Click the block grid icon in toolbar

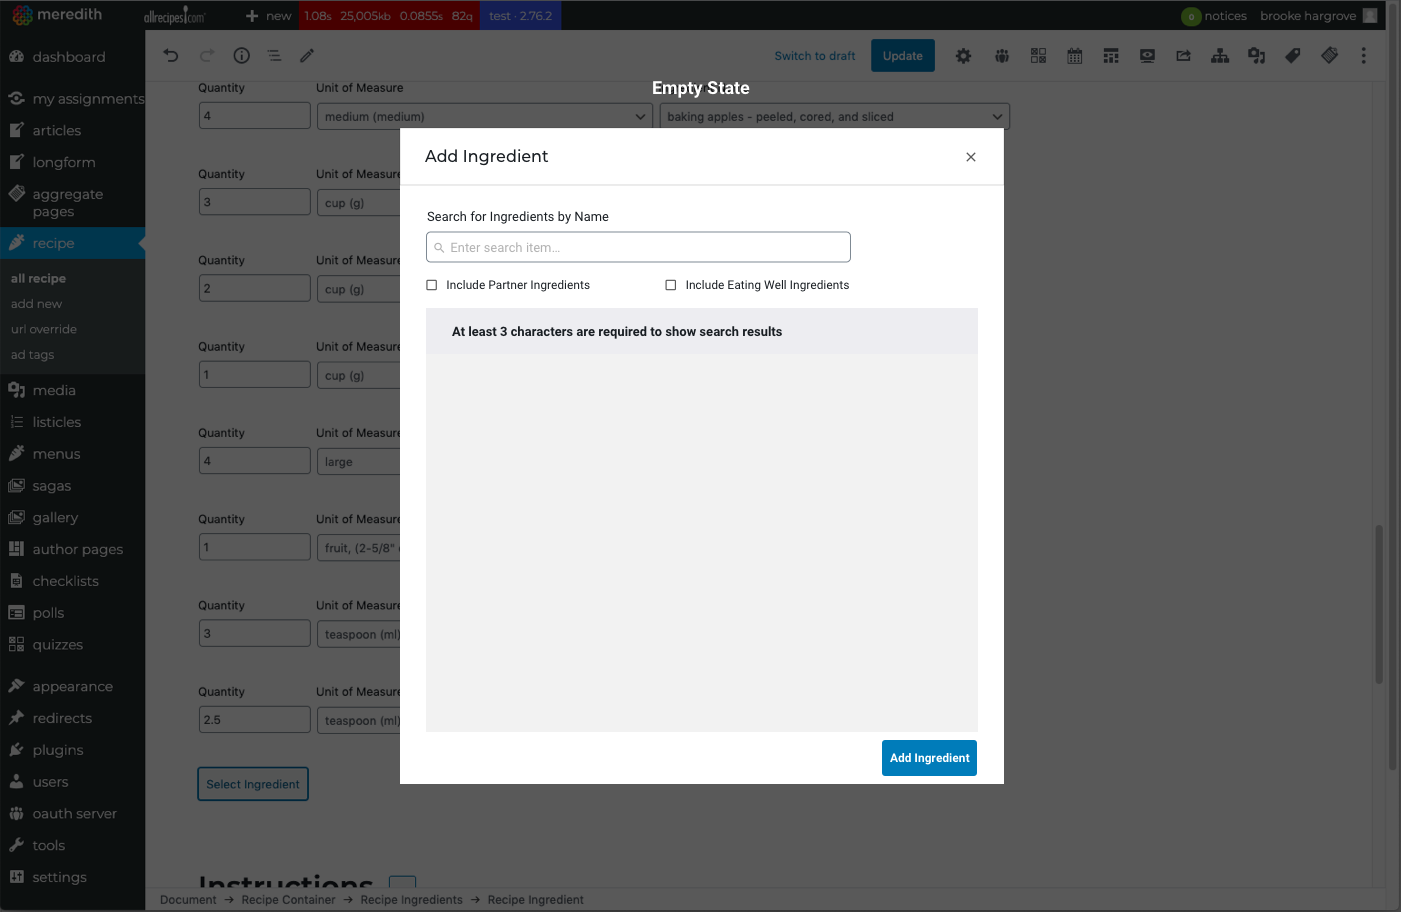1038,56
